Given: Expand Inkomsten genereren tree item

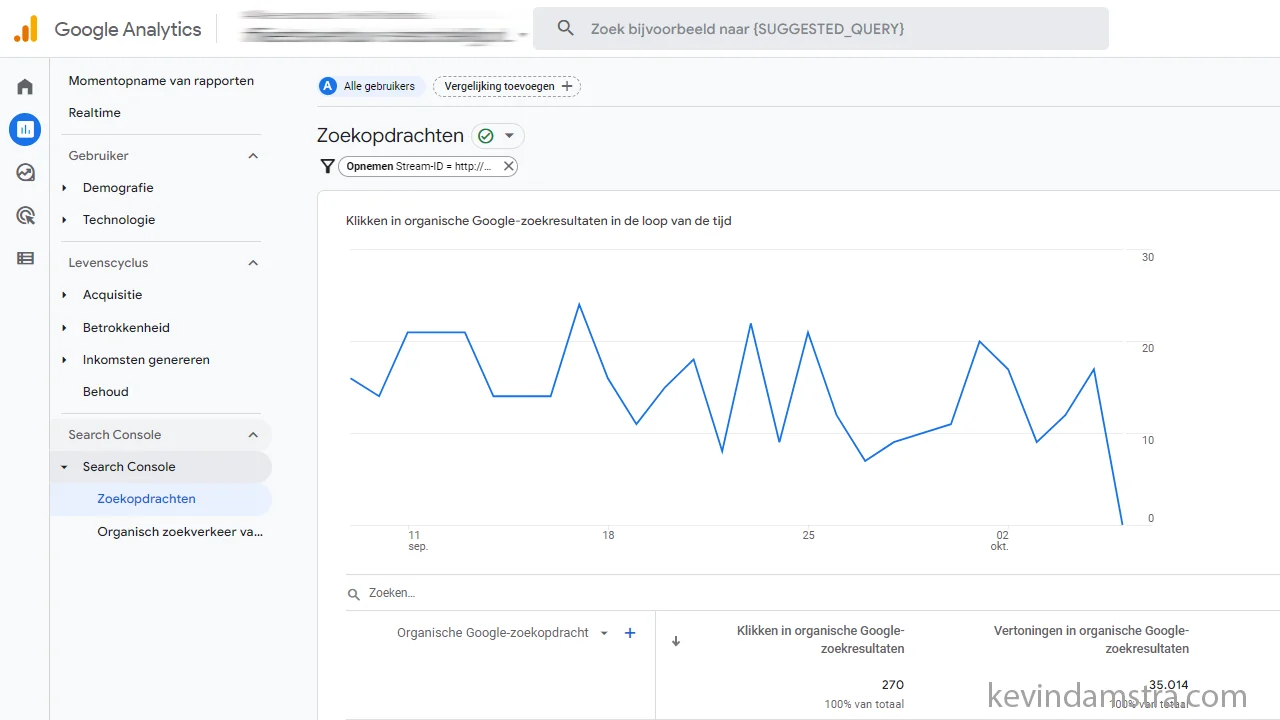Looking at the screenshot, I should pyautogui.click(x=65, y=360).
